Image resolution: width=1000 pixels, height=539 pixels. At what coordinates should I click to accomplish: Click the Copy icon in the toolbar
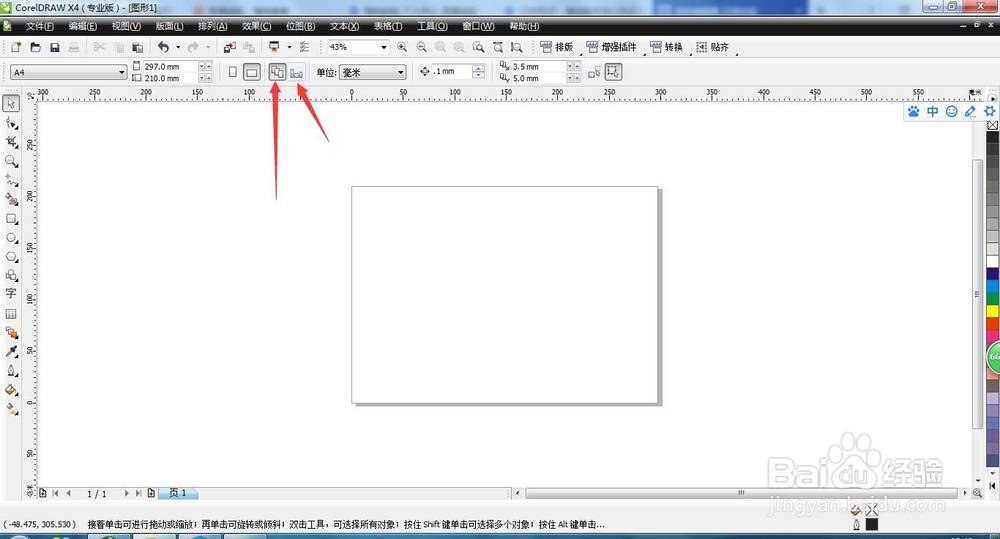click(119, 47)
